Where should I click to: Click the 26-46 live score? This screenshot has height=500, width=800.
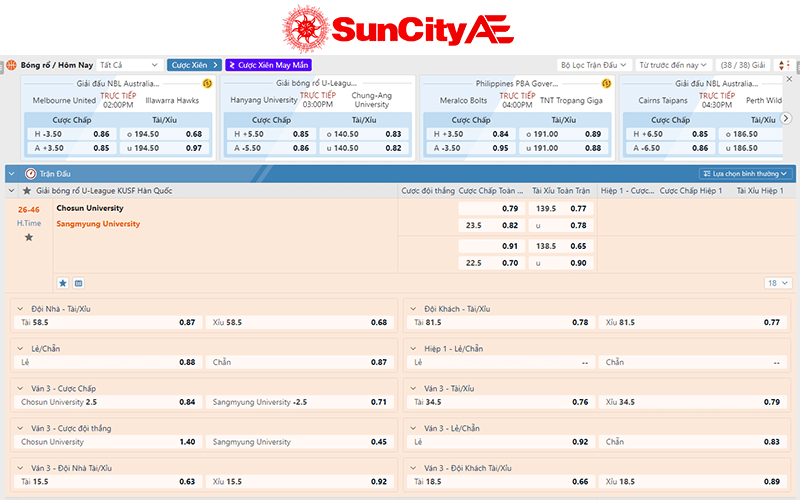29,210
